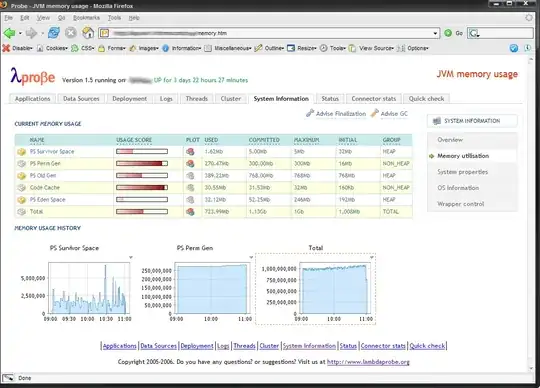Open the CSS toolbar menu
The width and height of the screenshot is (540, 388).
[x=83, y=48]
